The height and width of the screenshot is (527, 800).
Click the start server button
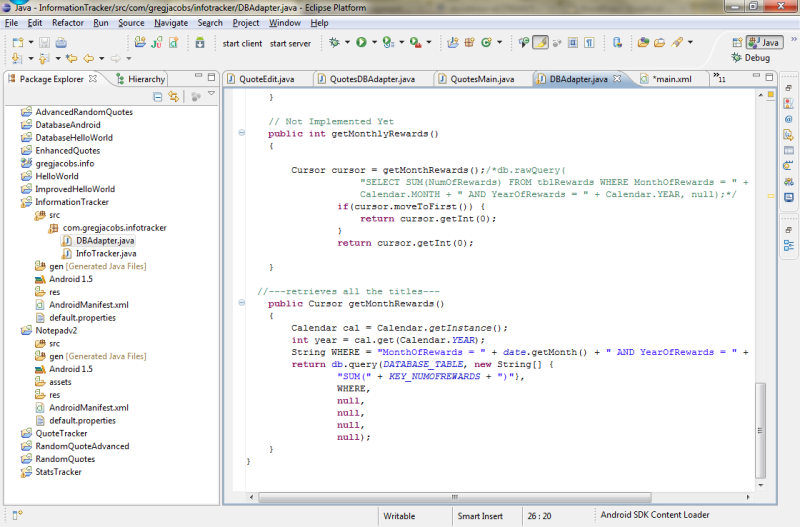(x=290, y=44)
